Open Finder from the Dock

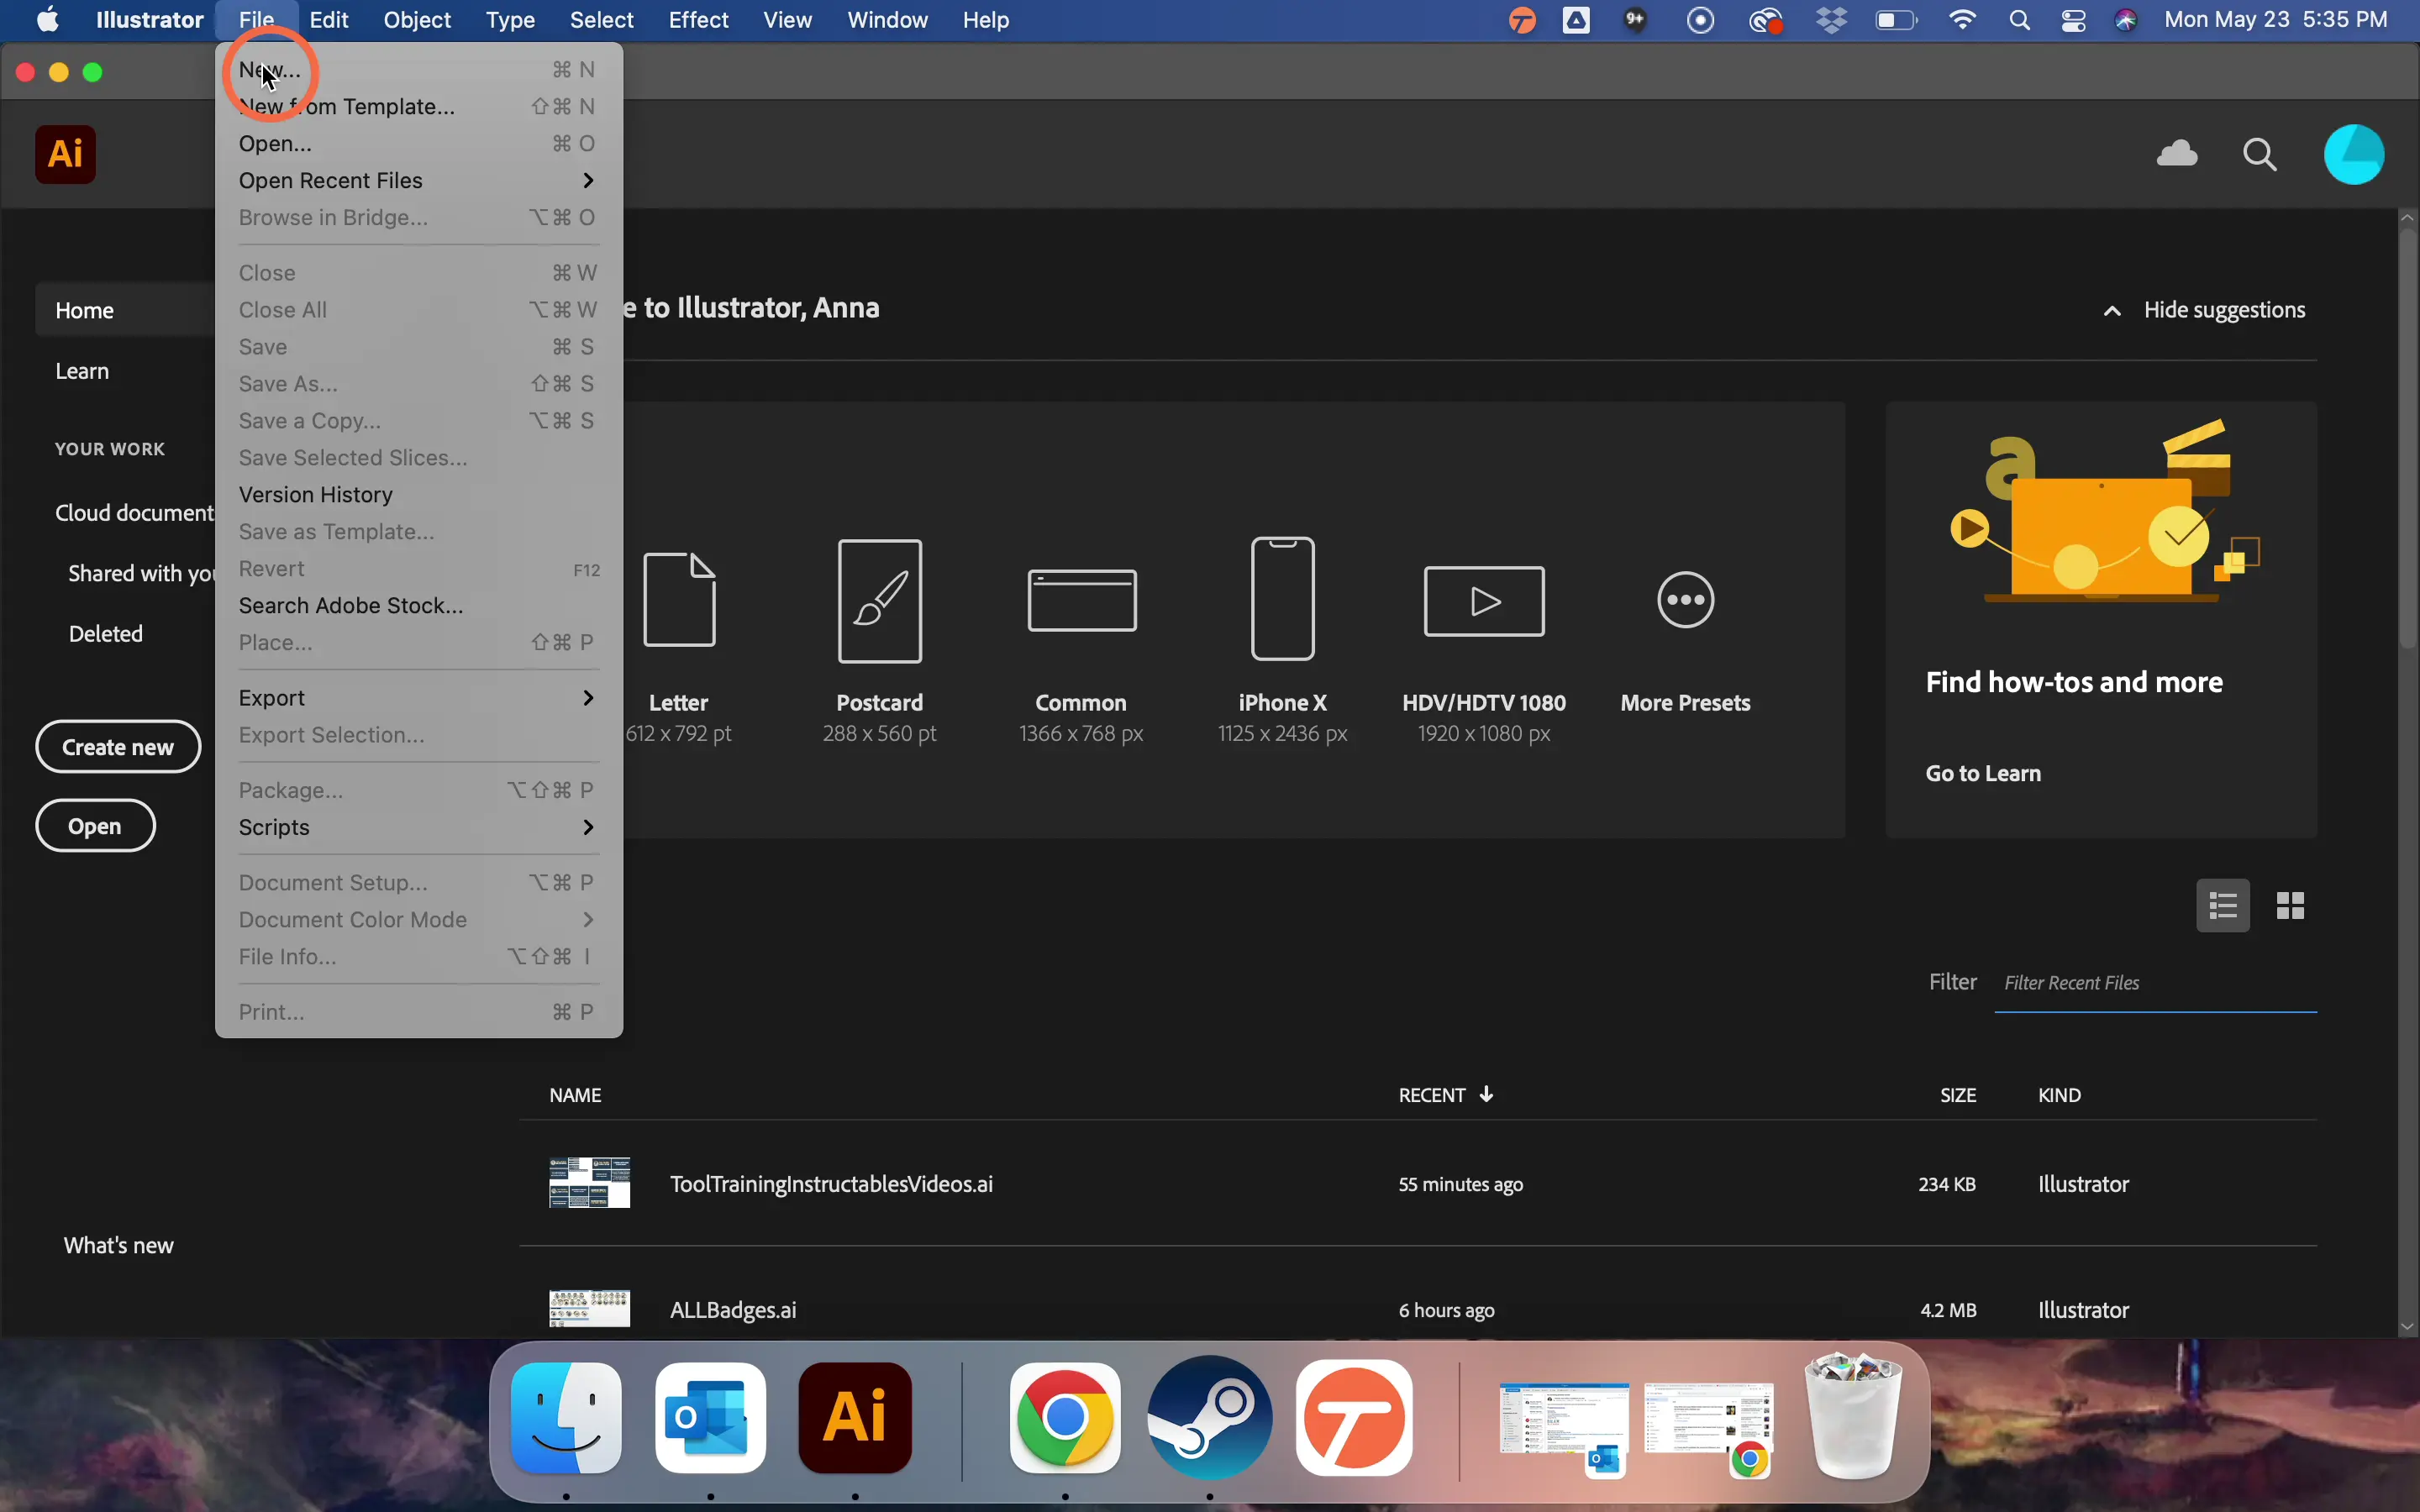tap(566, 1417)
